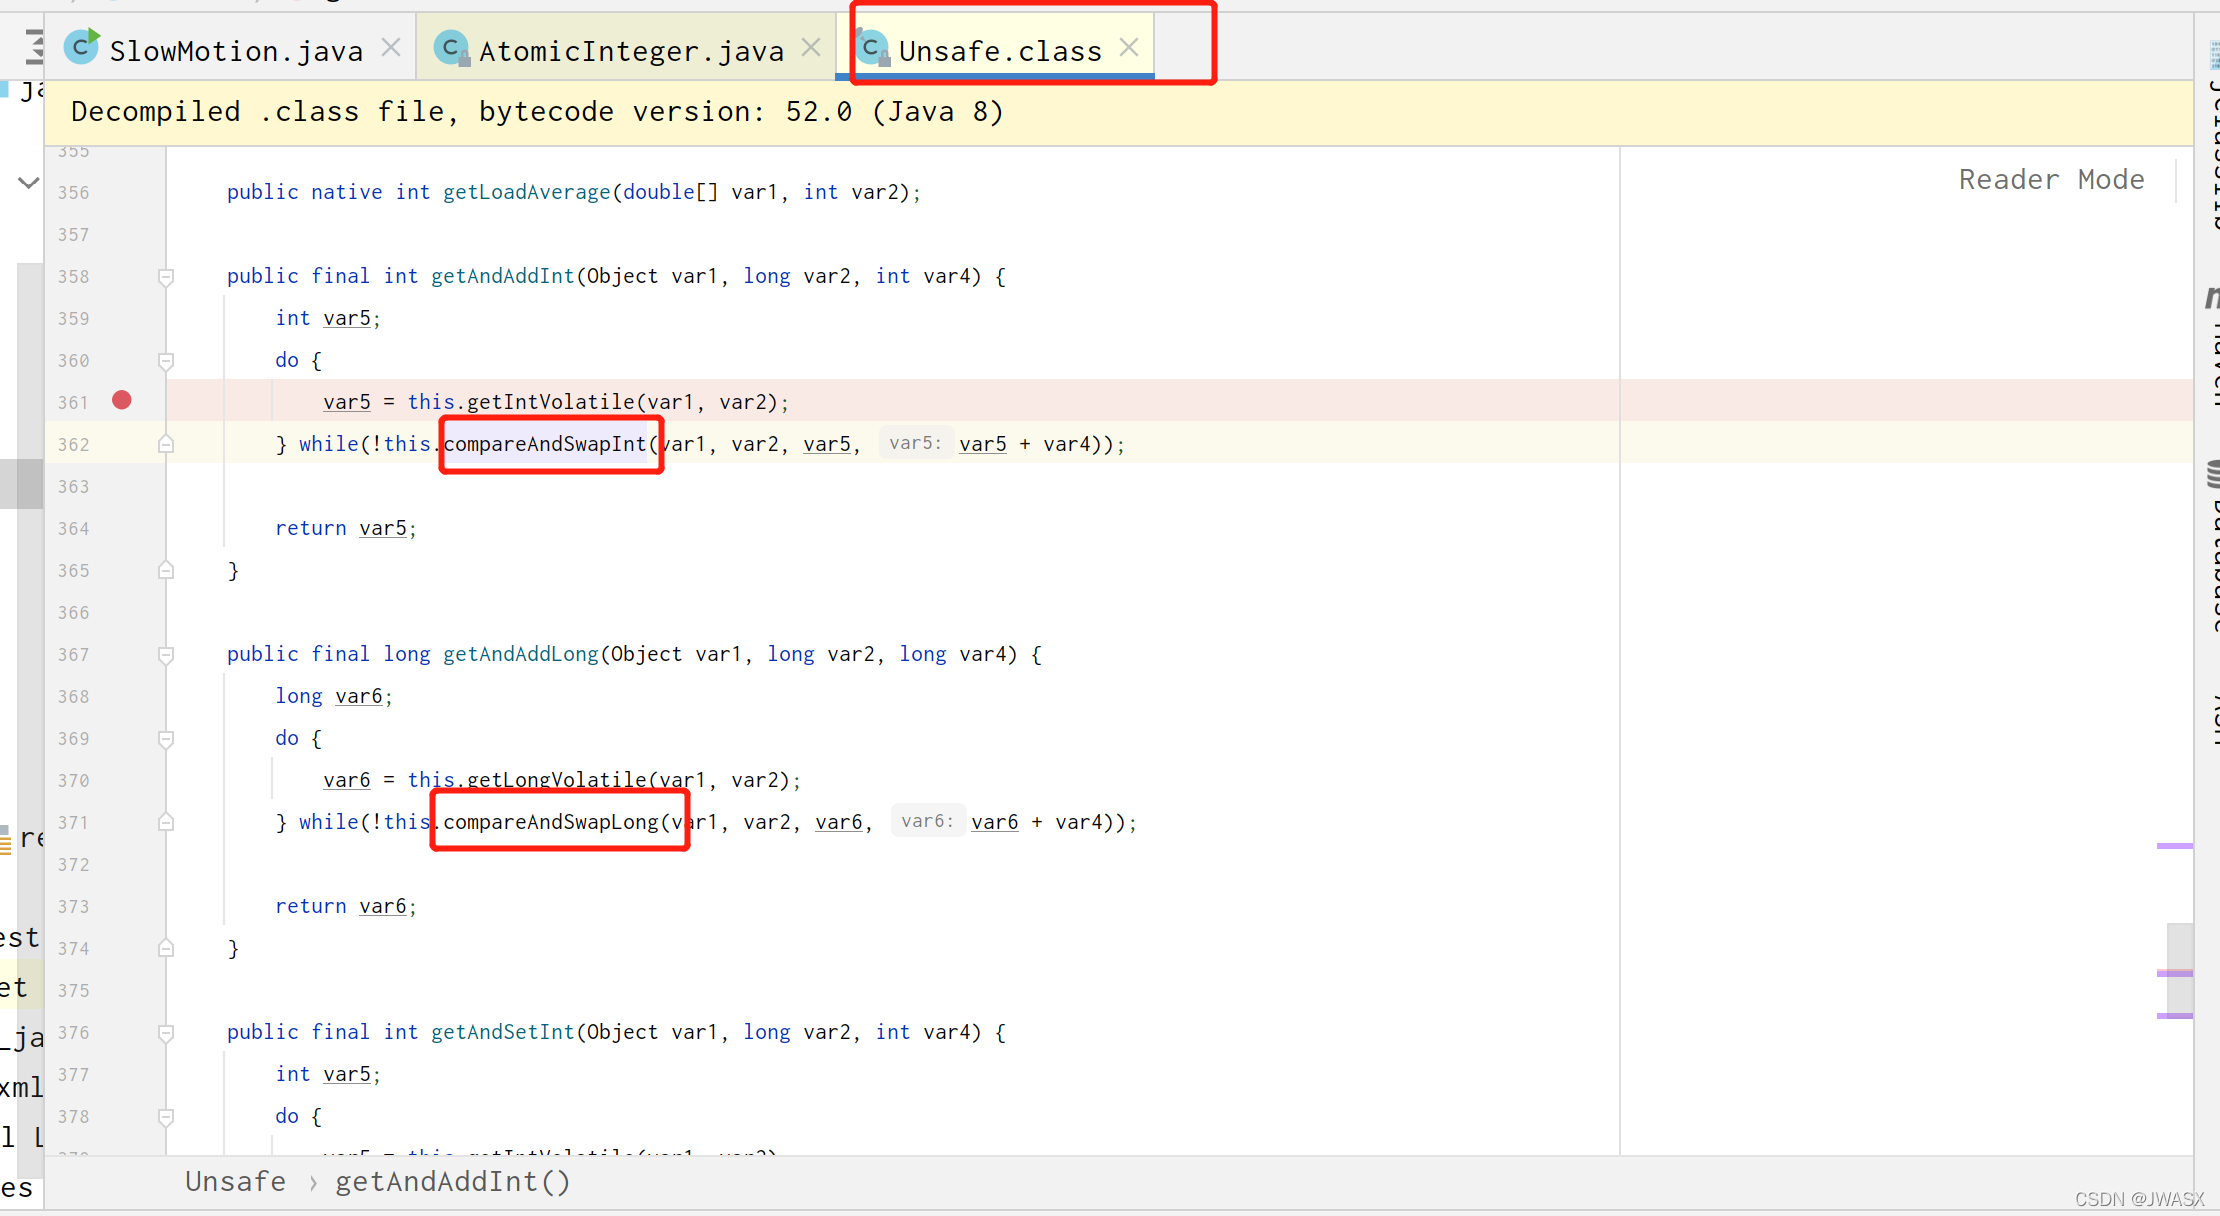The width and height of the screenshot is (2220, 1216).
Task: Click getAndAddLong method name on line 367
Action: click(x=521, y=653)
